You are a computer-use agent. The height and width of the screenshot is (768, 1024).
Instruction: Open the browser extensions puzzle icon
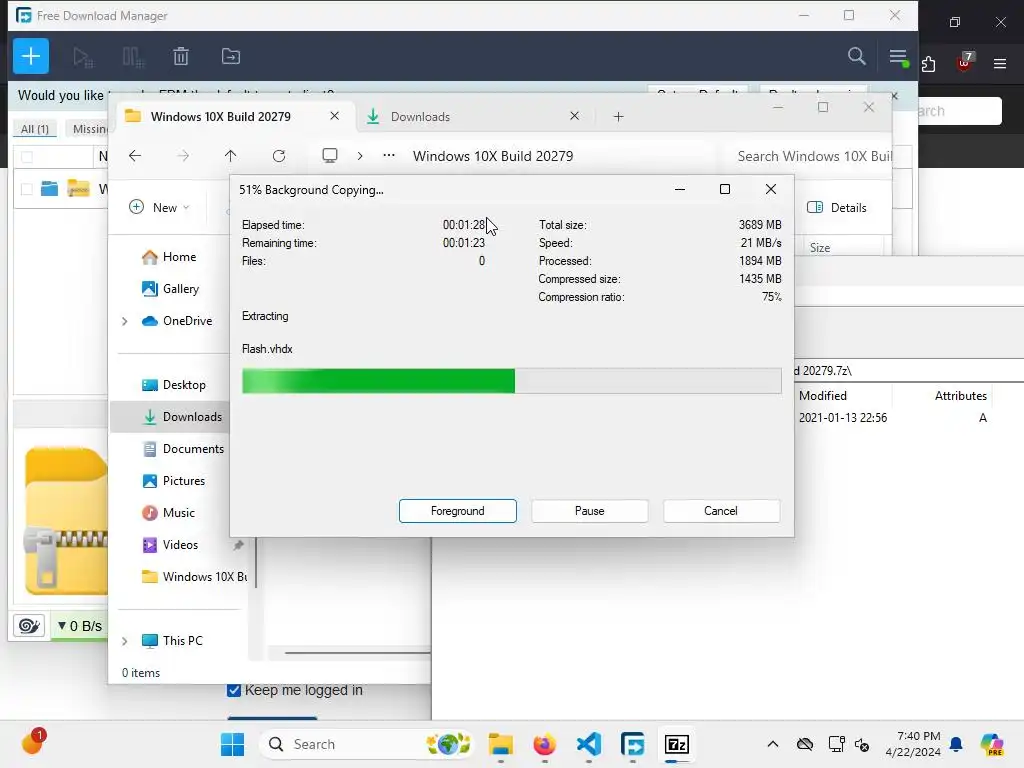(x=928, y=63)
